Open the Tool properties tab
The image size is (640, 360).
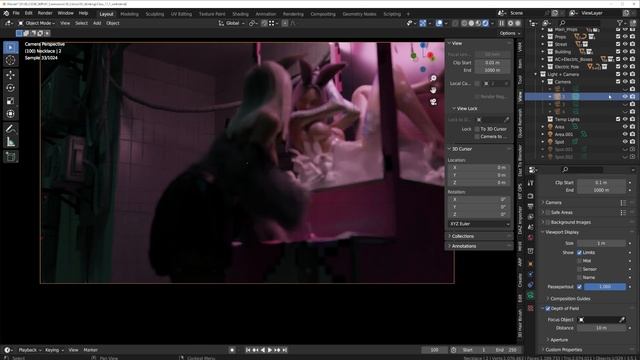(531, 184)
